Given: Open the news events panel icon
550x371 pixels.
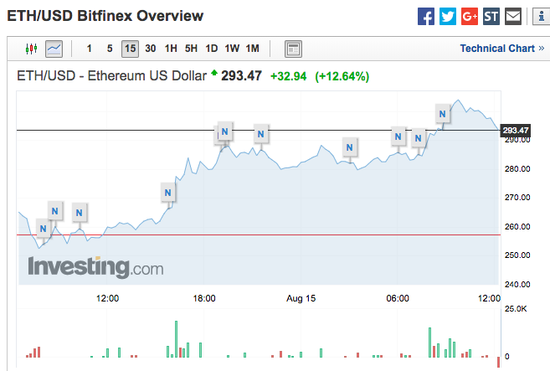Looking at the screenshot, I should 293,49.
